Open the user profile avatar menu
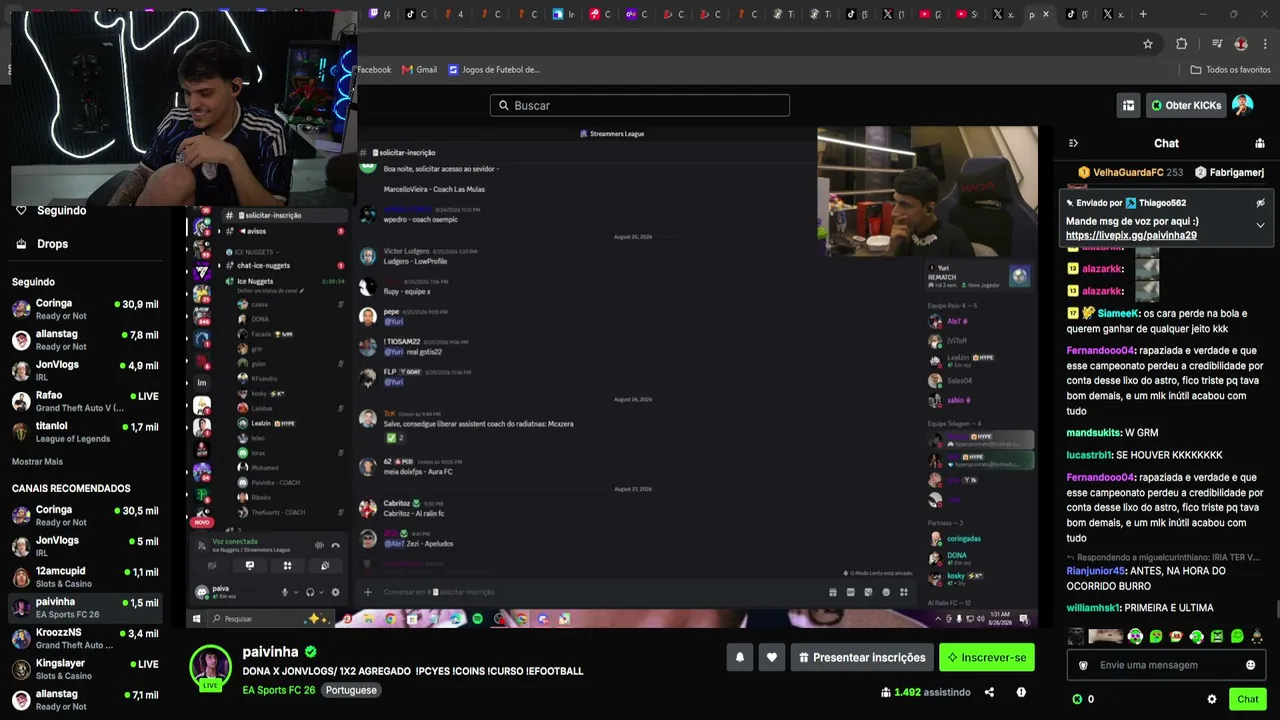Screen dimensions: 1280x720 click(x=1243, y=105)
